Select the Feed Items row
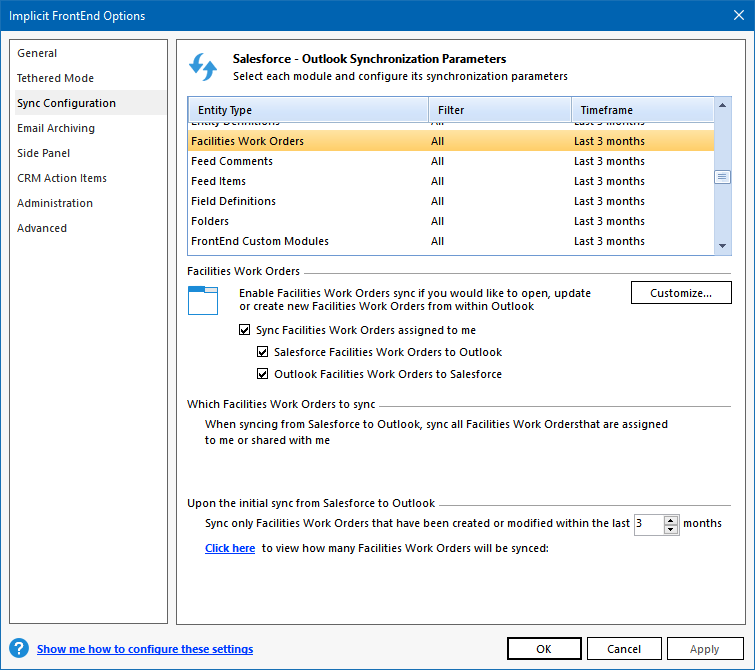 pyautogui.click(x=451, y=181)
